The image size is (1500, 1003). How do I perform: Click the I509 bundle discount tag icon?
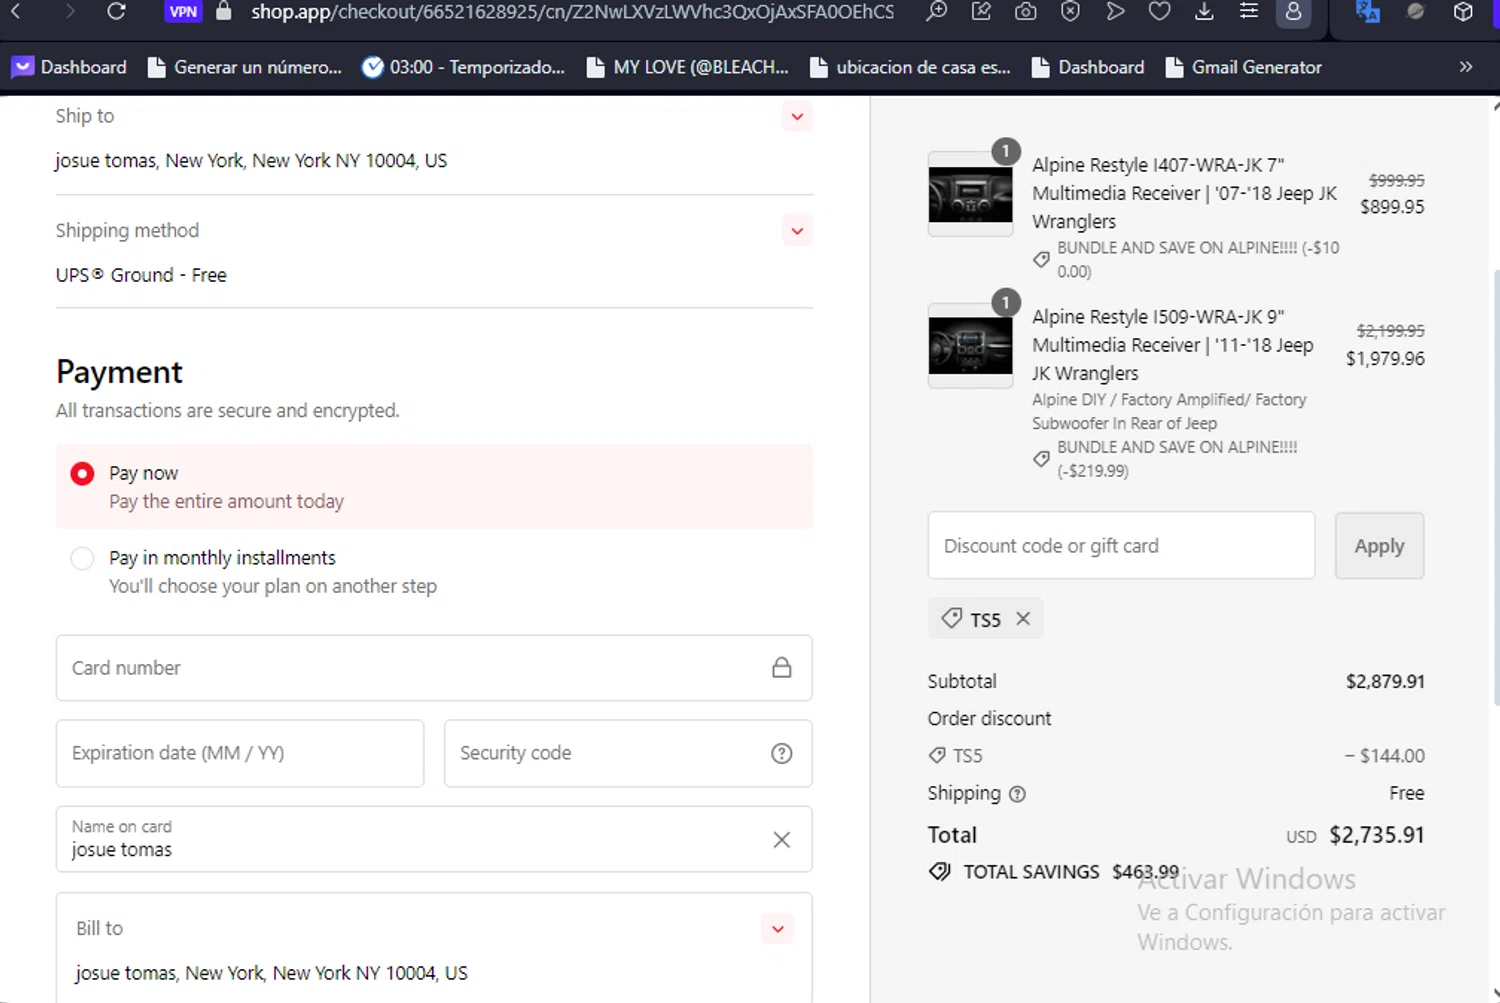pos(1041,459)
